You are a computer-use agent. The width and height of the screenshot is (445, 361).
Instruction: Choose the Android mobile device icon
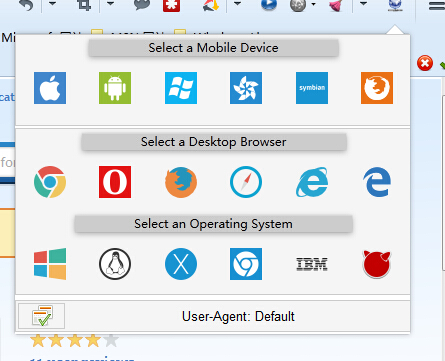click(x=115, y=88)
